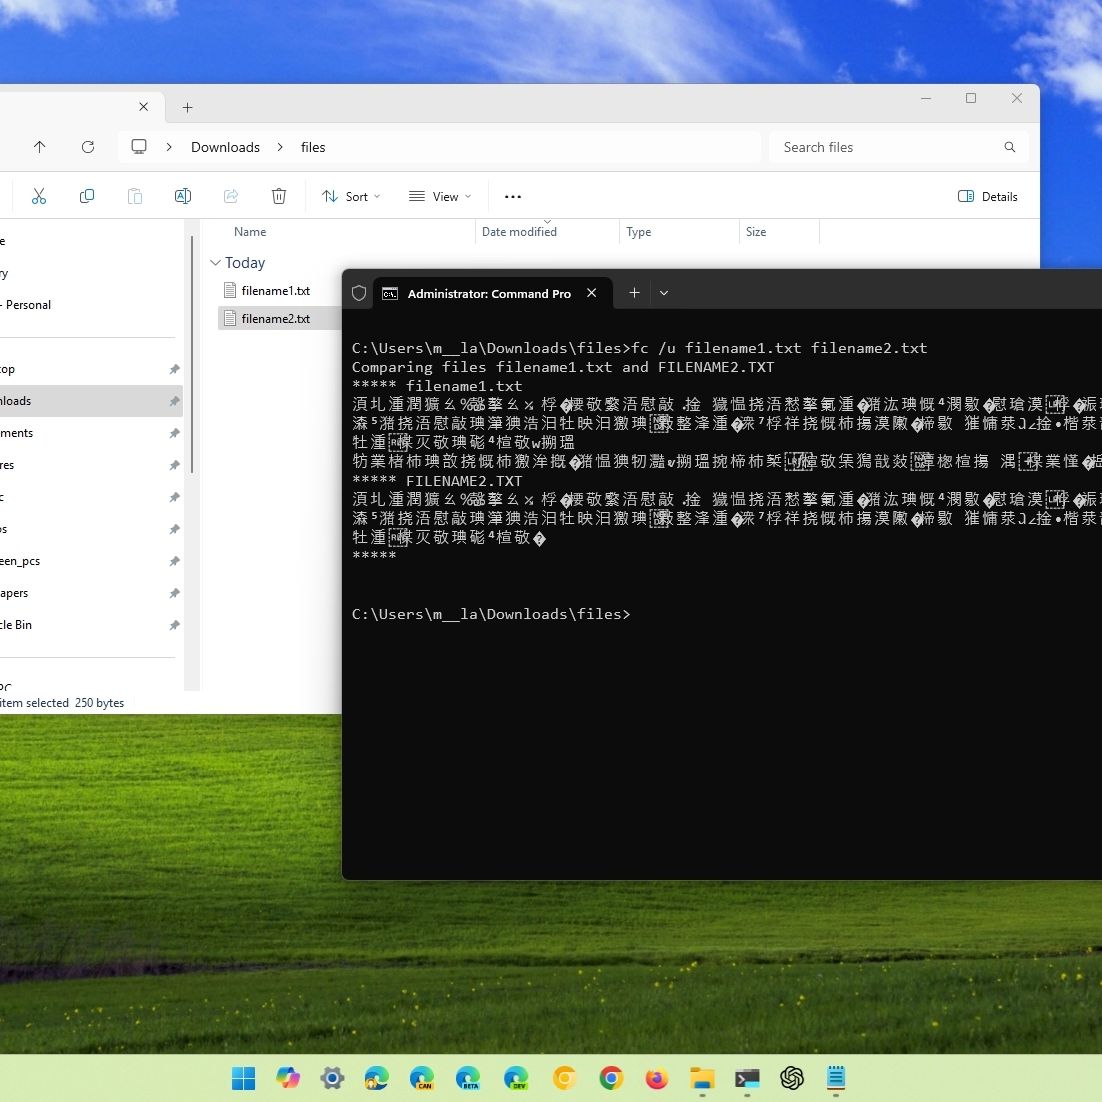Refresh the files folder view
The image size is (1102, 1102).
(88, 147)
